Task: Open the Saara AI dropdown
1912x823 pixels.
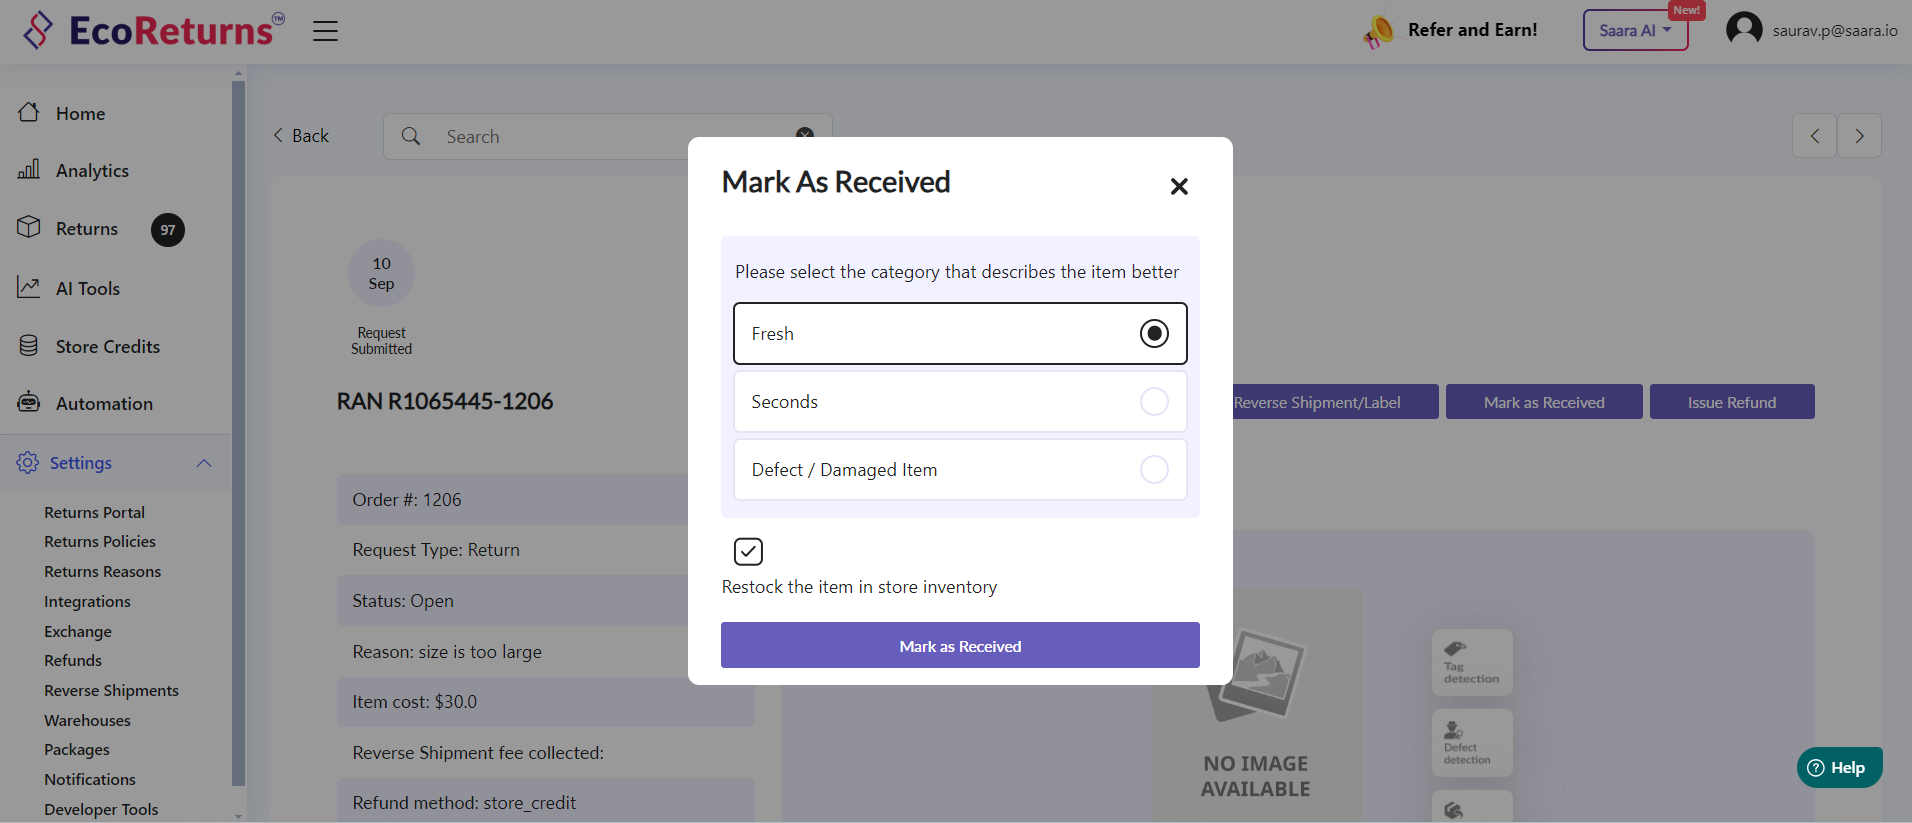Action: click(x=1634, y=30)
